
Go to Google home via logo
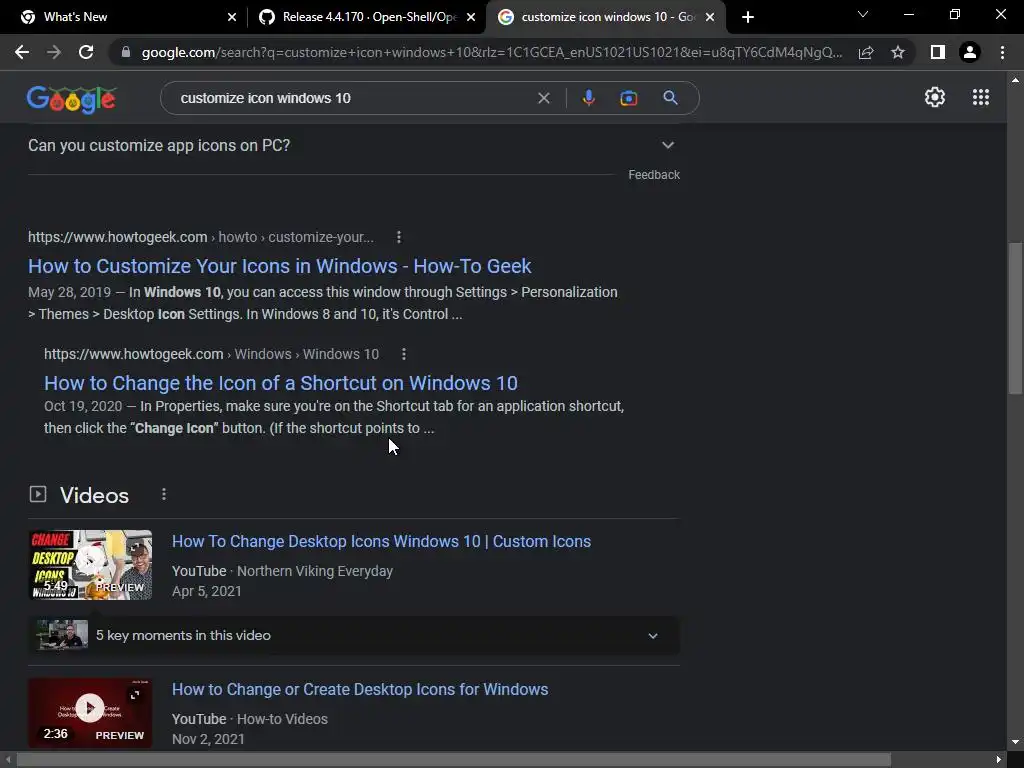click(72, 99)
